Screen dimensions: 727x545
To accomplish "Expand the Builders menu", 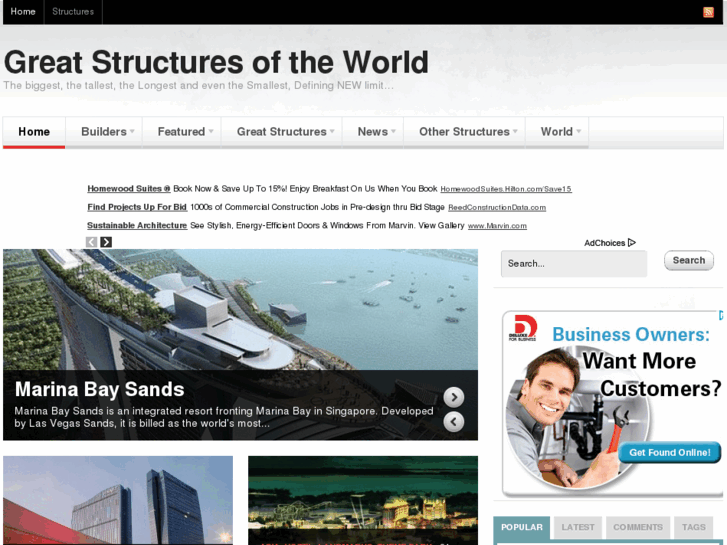I will 104,132.
